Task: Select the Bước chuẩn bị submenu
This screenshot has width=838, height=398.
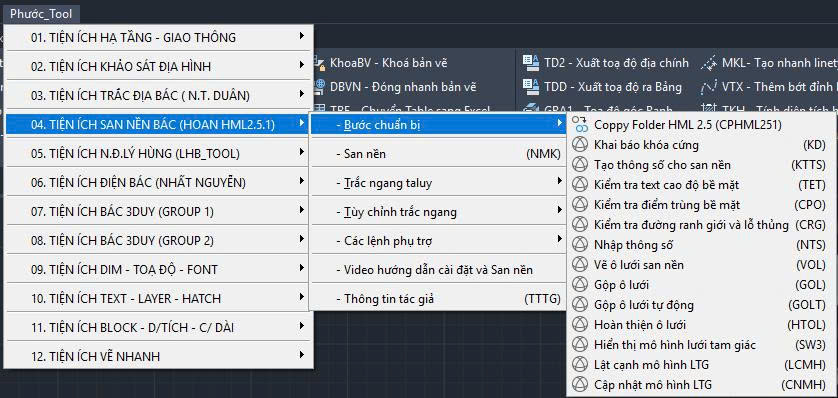Action: (x=438, y=124)
